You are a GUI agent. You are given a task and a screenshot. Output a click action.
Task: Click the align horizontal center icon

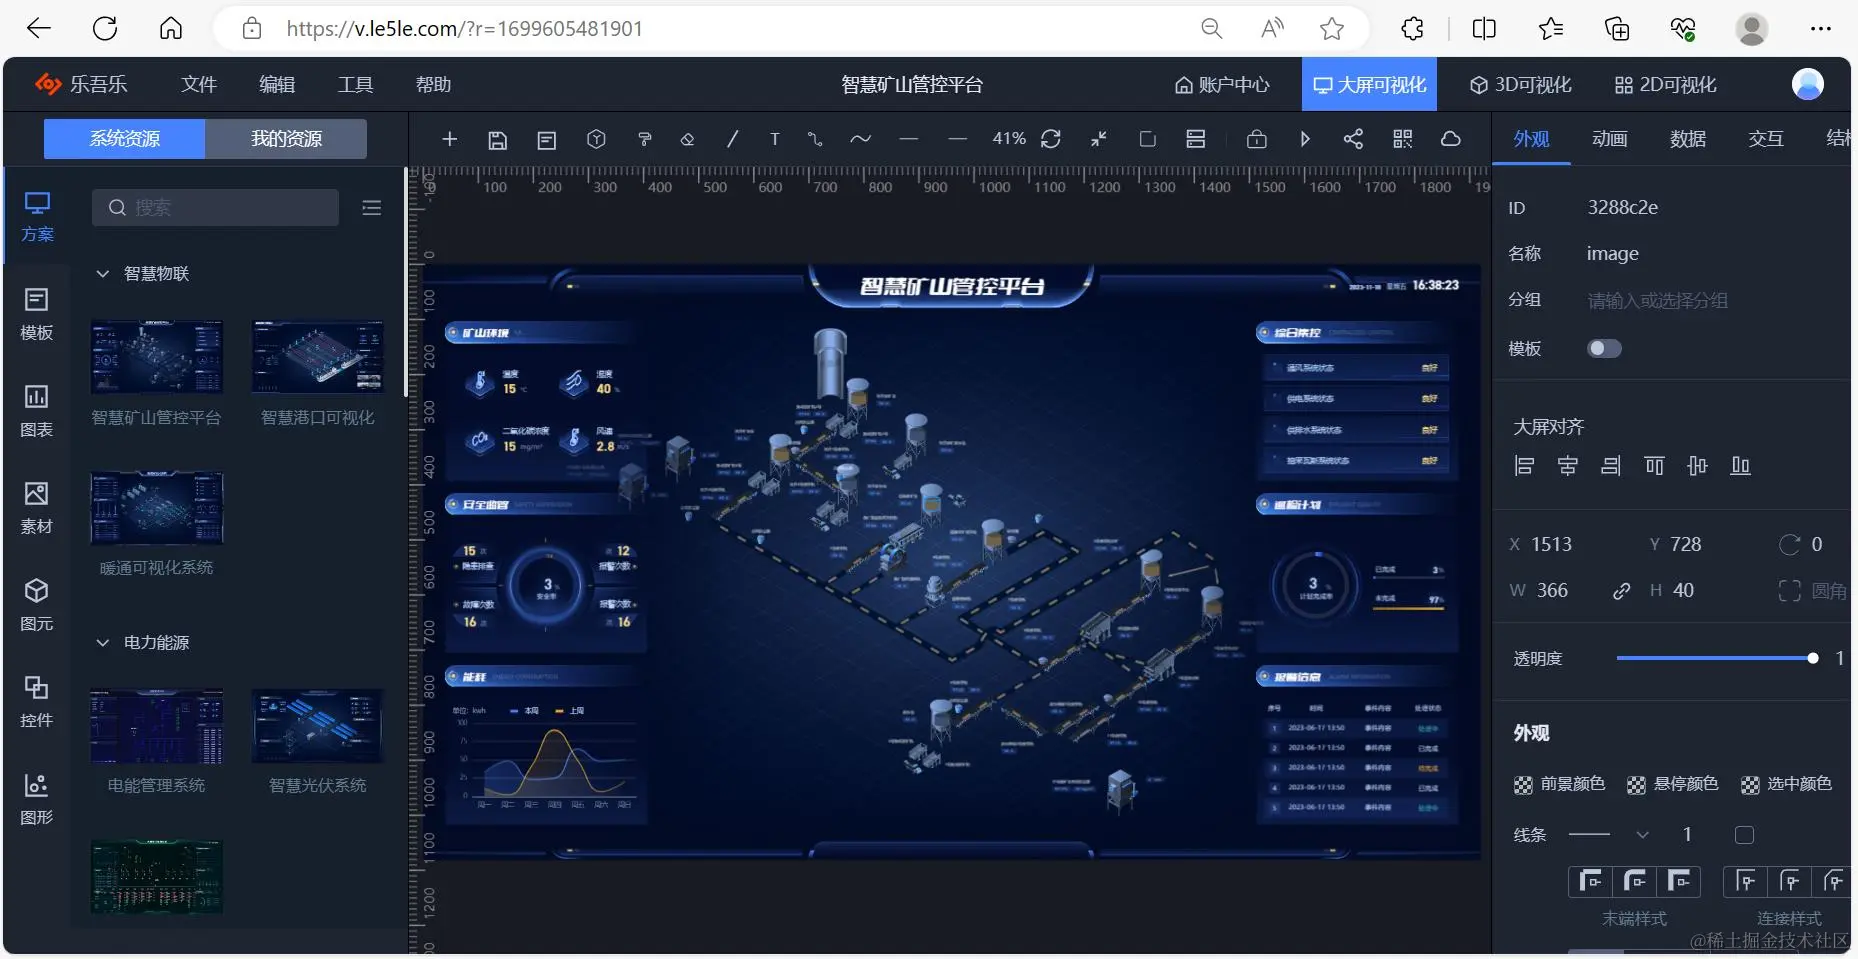click(1567, 466)
